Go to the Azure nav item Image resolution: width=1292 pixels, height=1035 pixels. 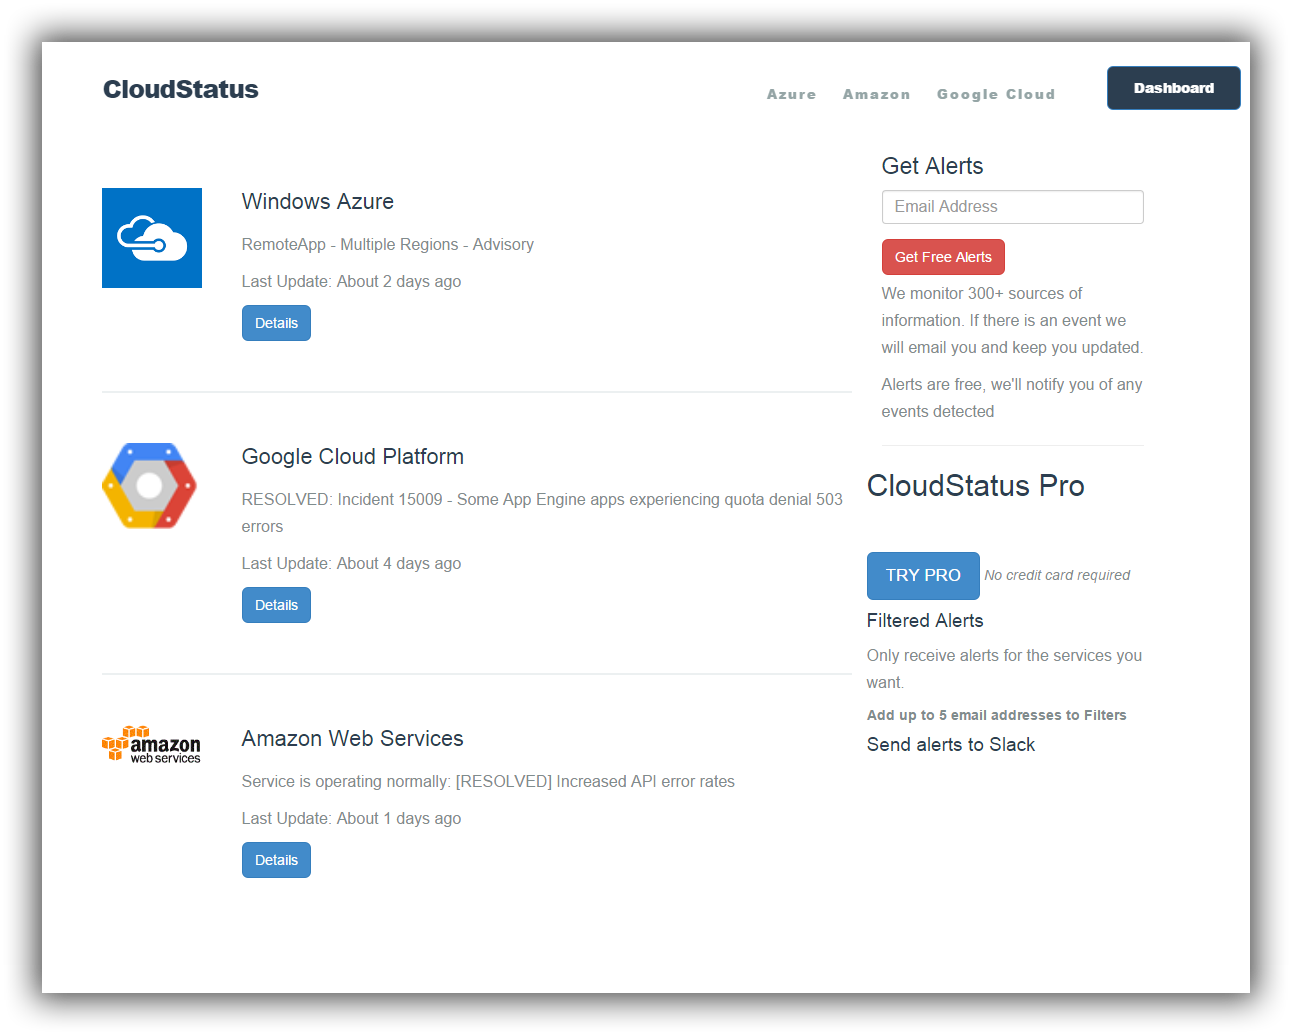coord(791,94)
